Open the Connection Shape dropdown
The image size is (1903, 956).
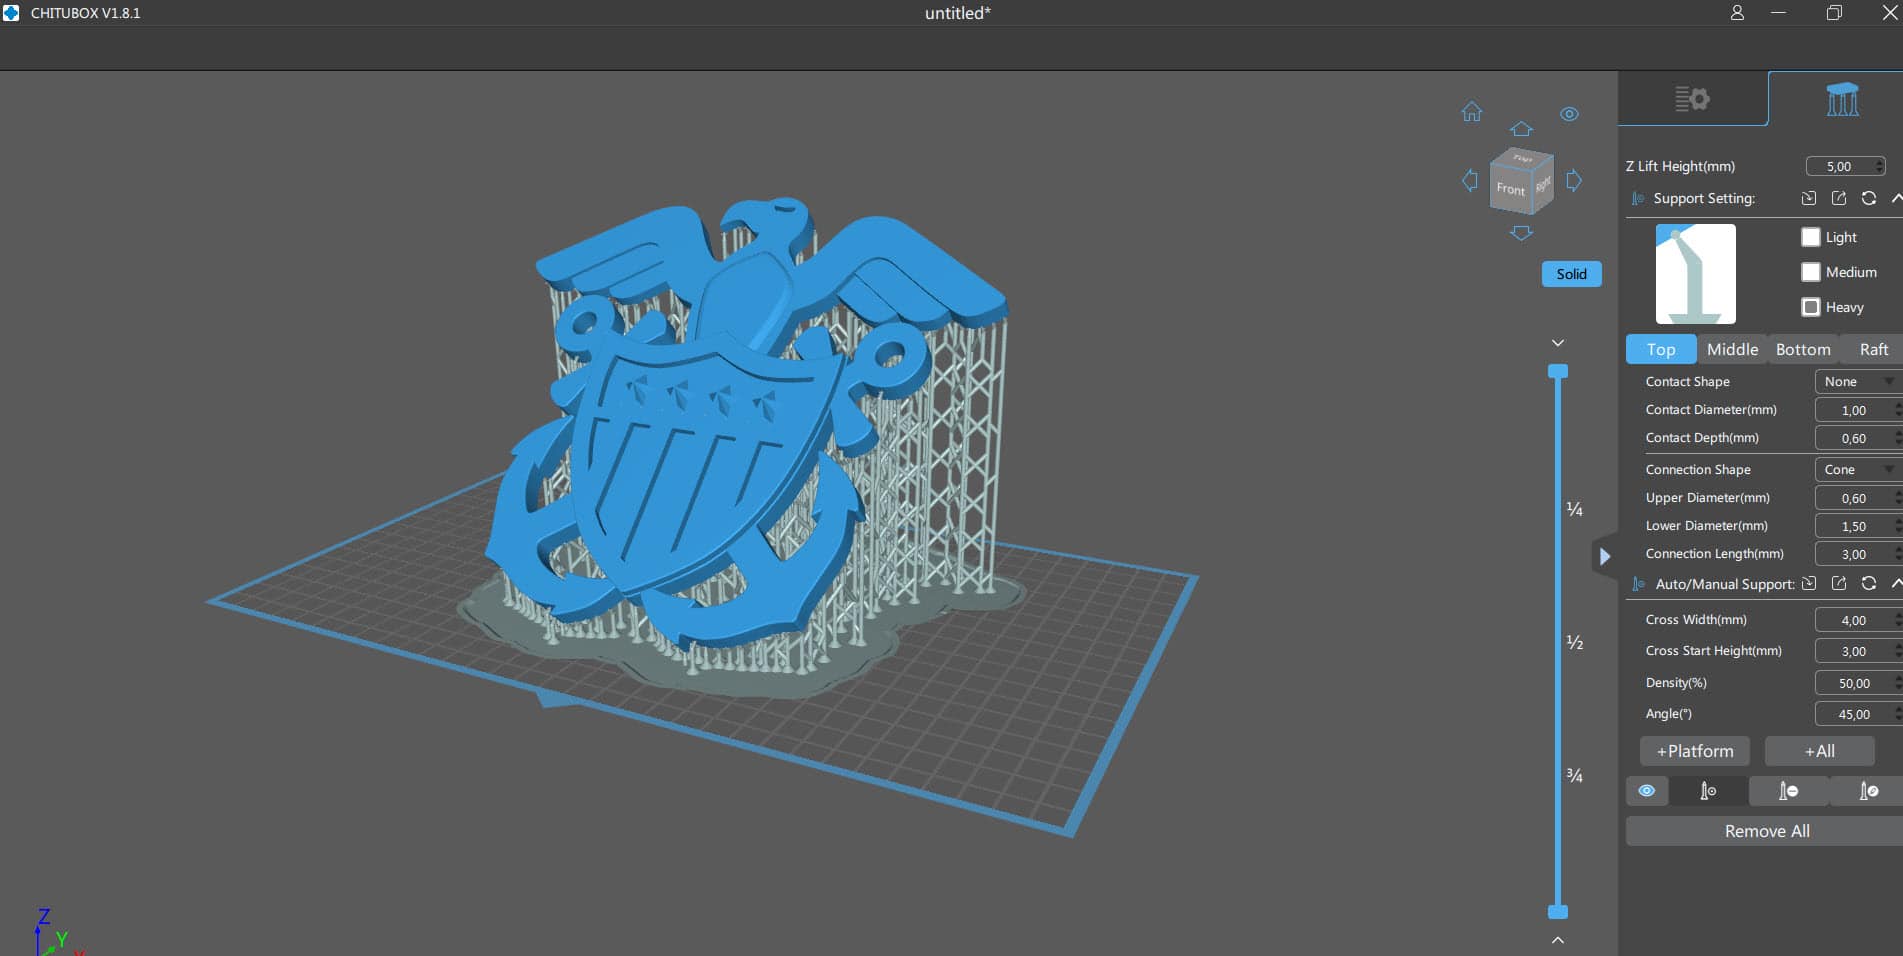[1857, 469]
